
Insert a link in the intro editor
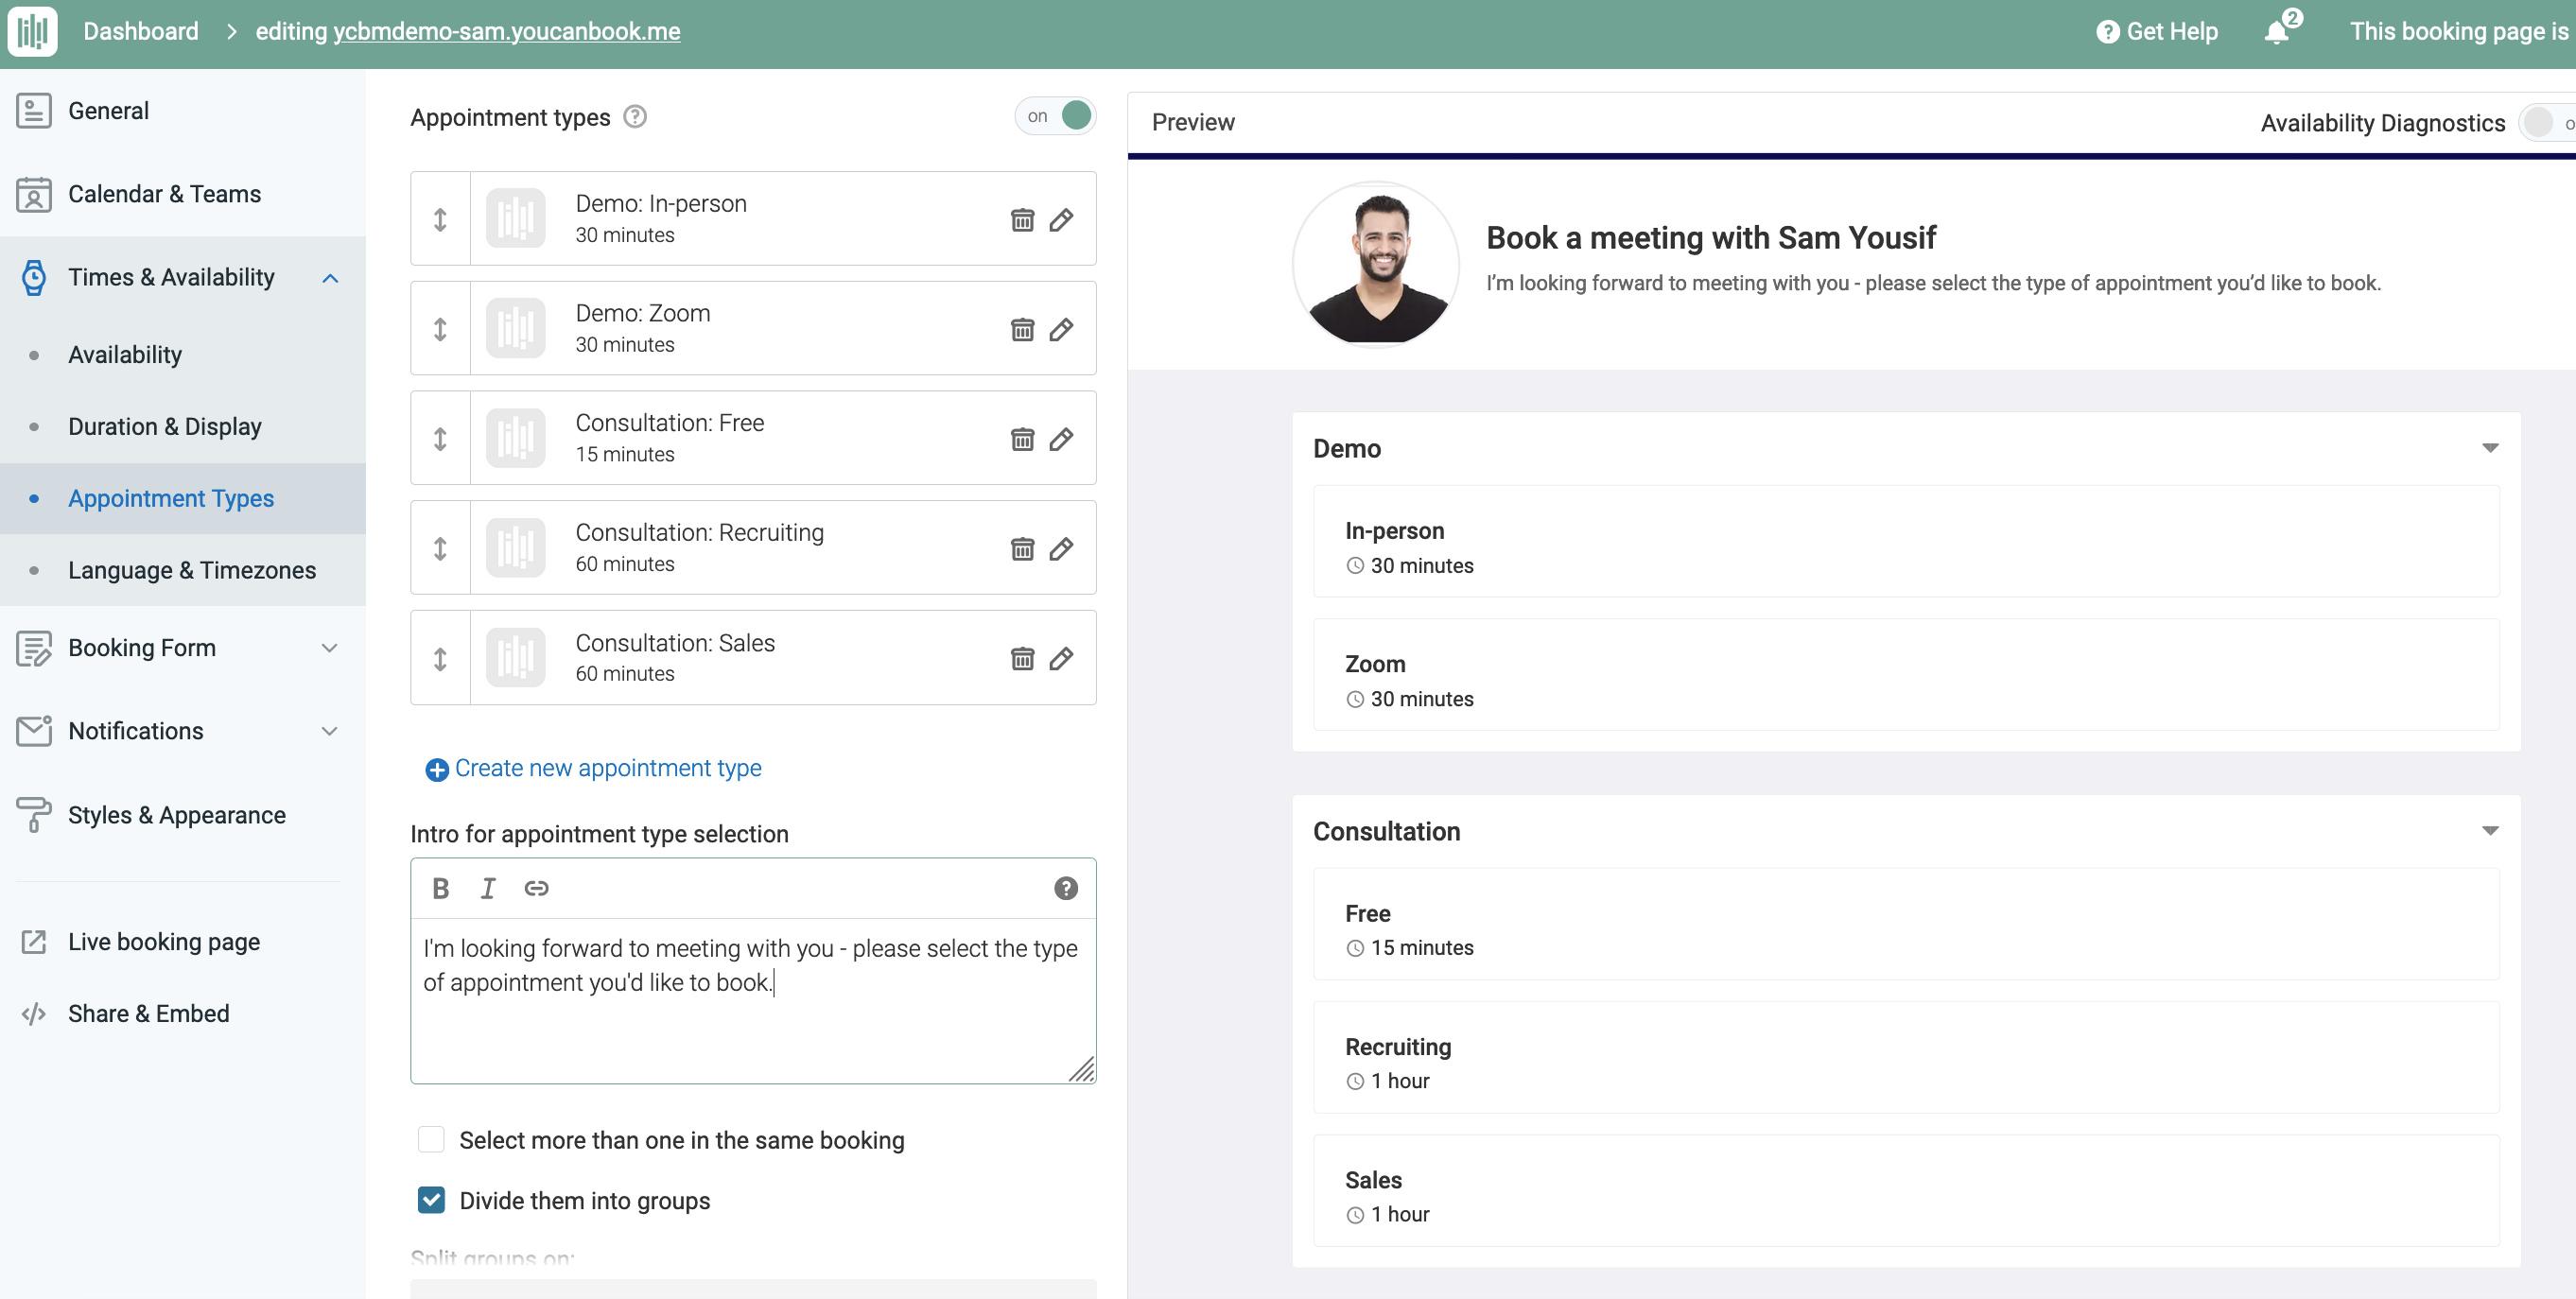coord(536,888)
